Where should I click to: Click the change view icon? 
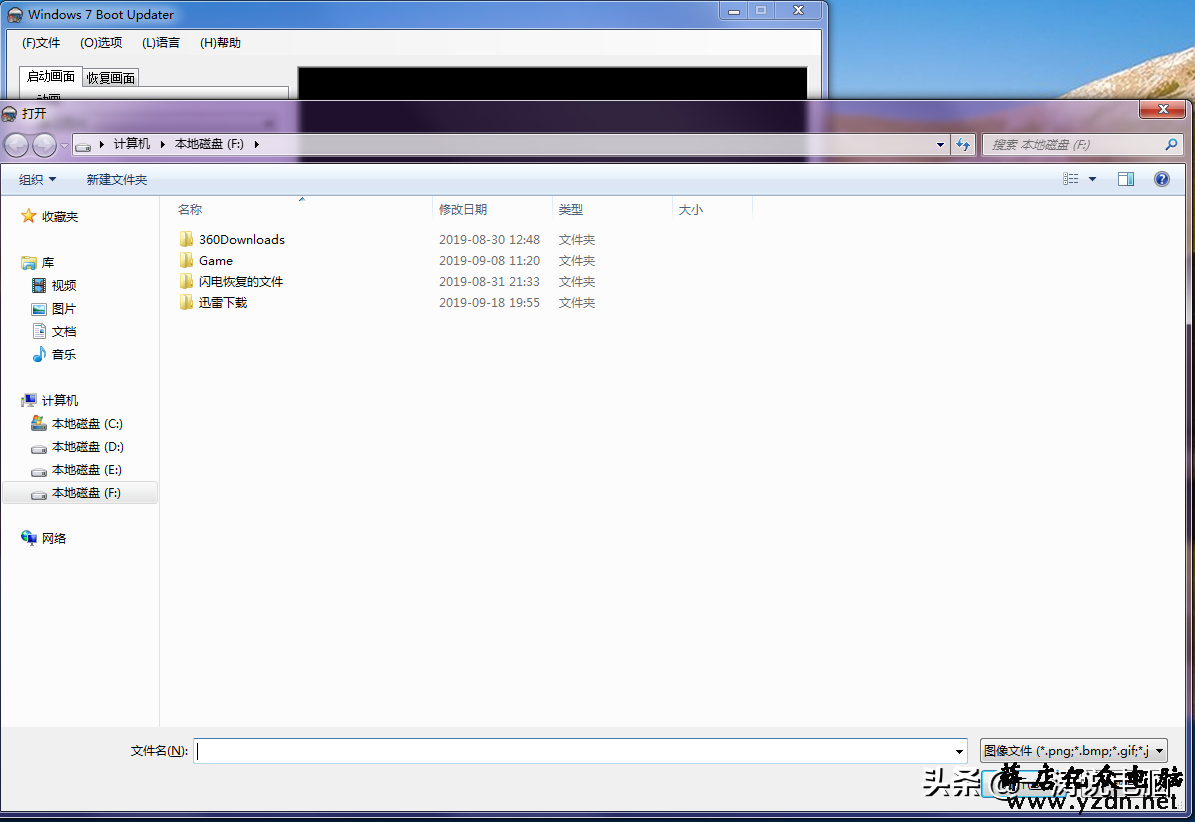coord(1071,179)
